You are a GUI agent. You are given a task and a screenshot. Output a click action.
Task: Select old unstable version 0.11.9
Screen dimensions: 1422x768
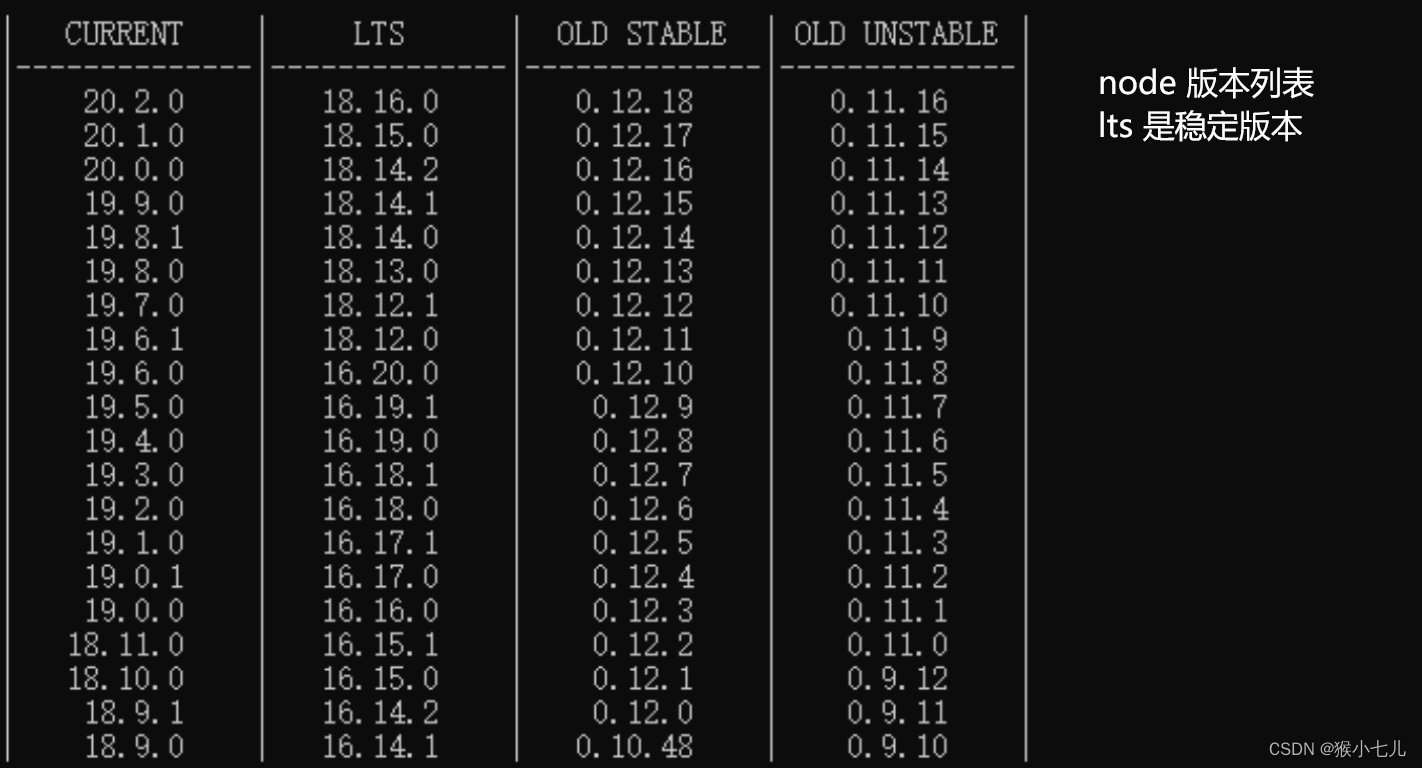[x=897, y=339]
